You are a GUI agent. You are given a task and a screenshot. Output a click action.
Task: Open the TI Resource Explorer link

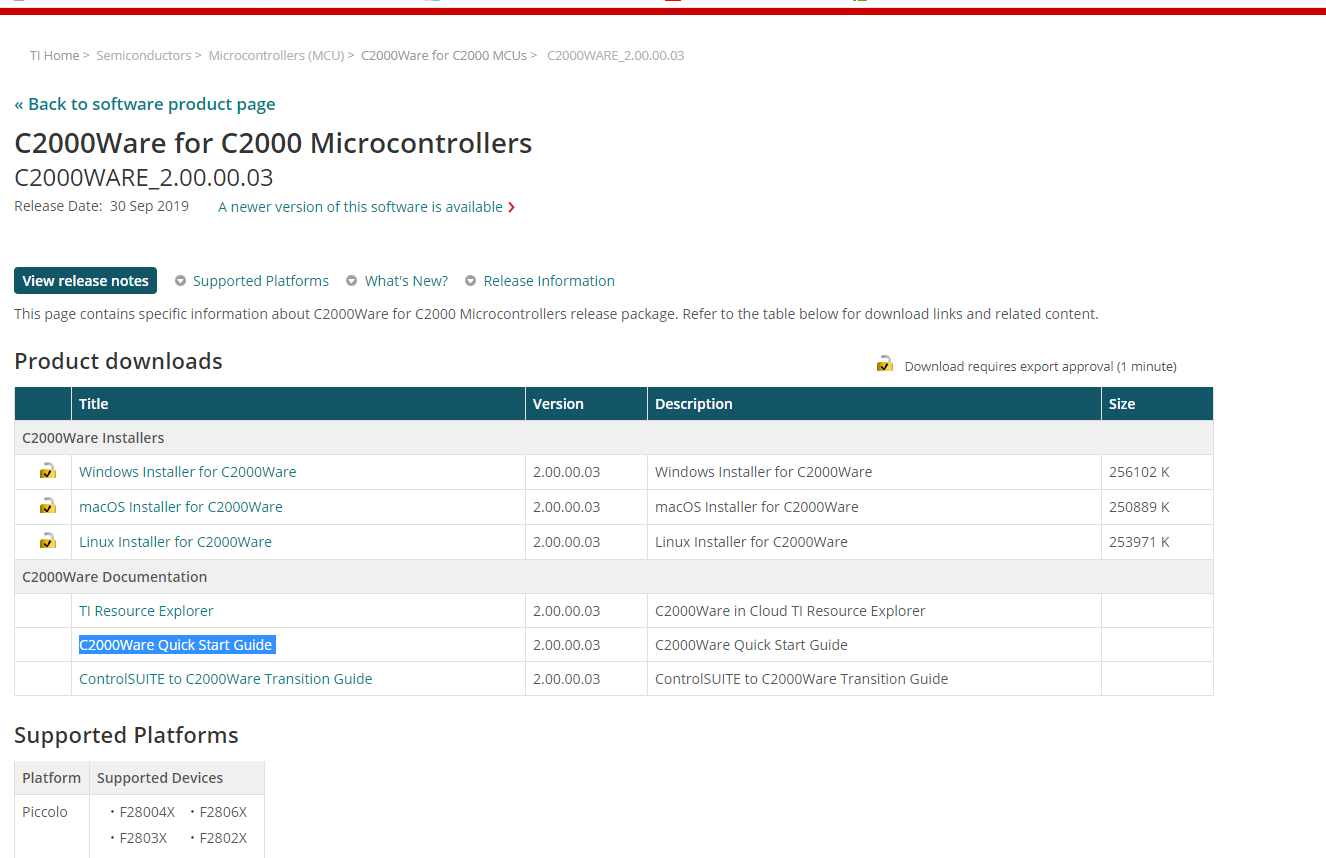point(146,611)
